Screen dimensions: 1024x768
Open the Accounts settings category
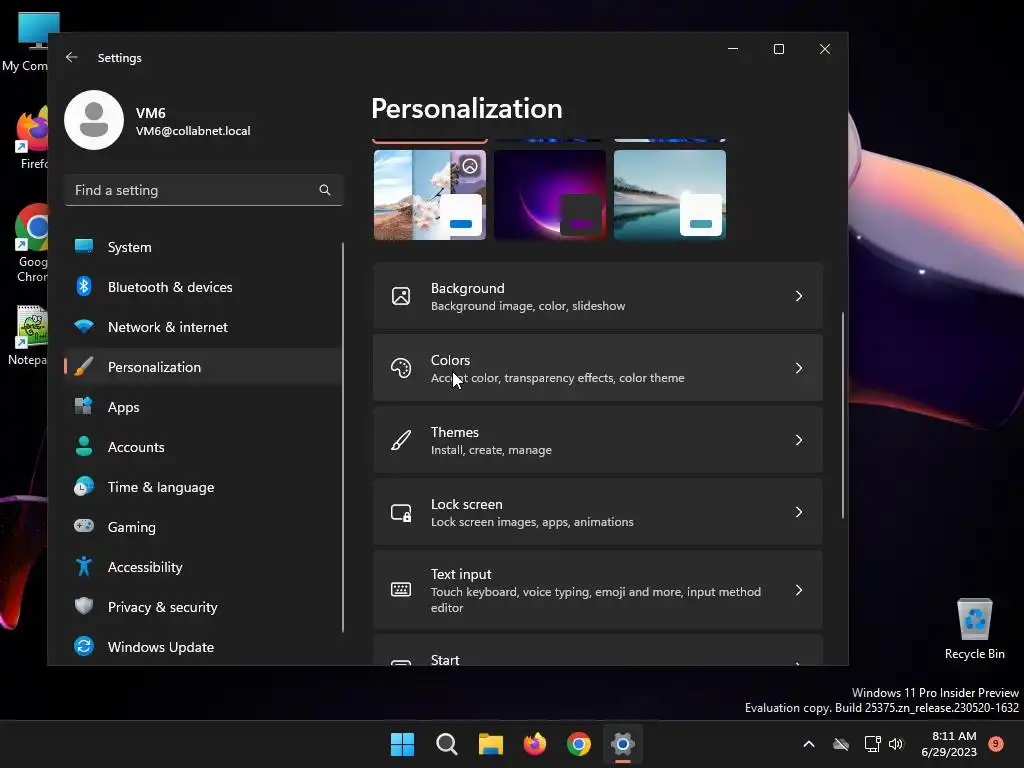(203, 447)
